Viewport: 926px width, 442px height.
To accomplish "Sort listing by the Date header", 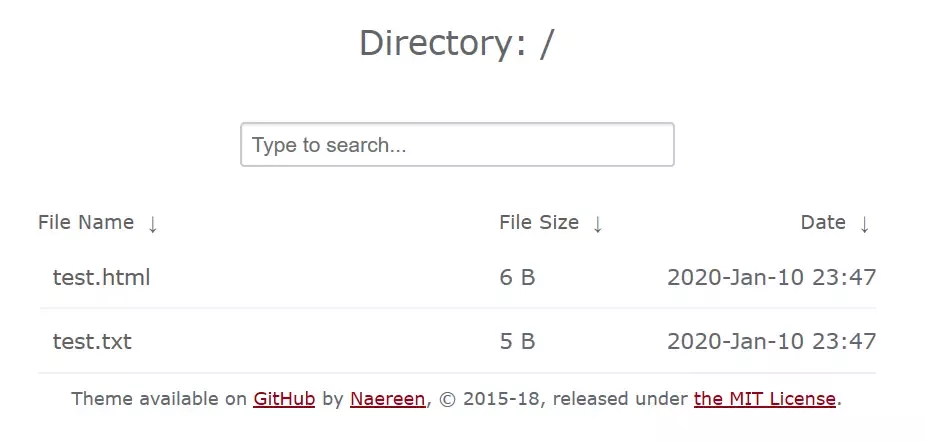I will [x=823, y=223].
